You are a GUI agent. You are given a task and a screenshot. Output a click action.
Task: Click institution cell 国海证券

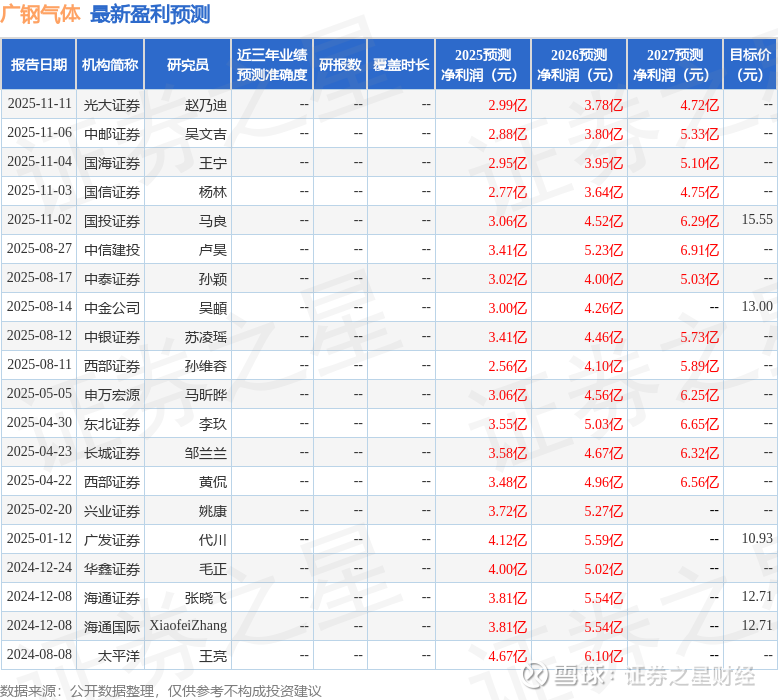(112, 163)
